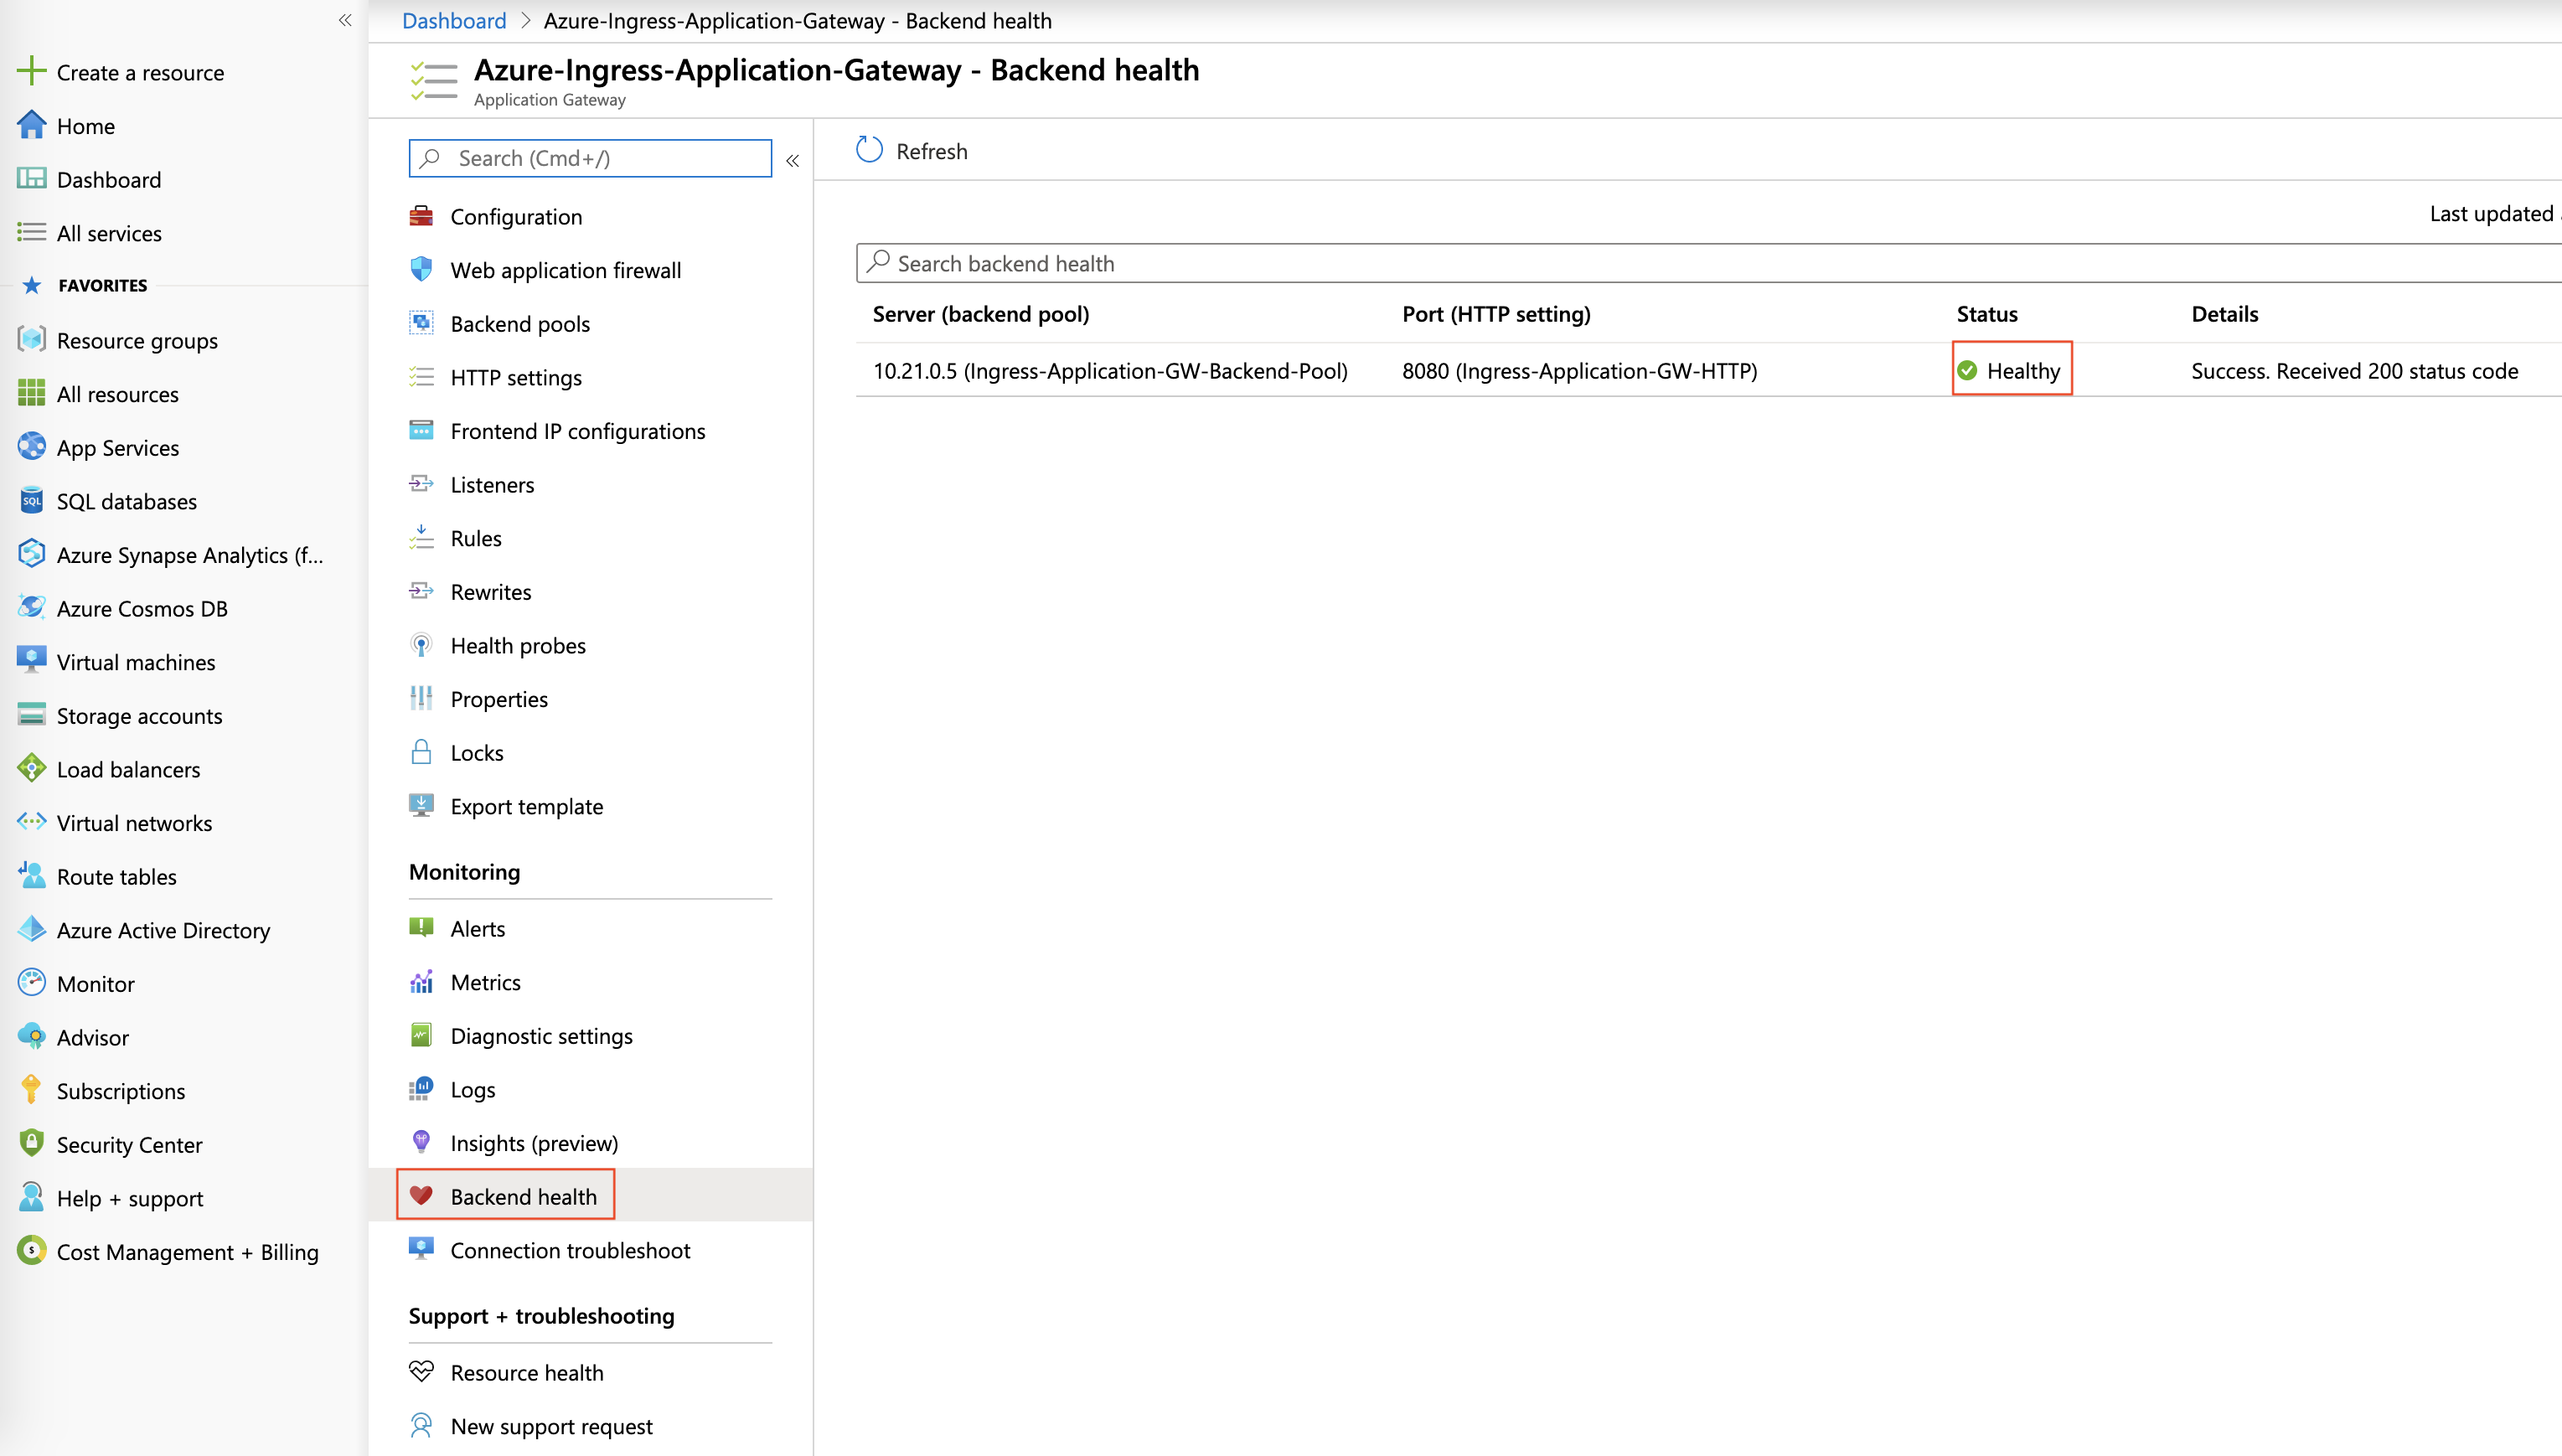Open Diagnostic settings
The width and height of the screenshot is (2562, 1456).
coord(541,1036)
